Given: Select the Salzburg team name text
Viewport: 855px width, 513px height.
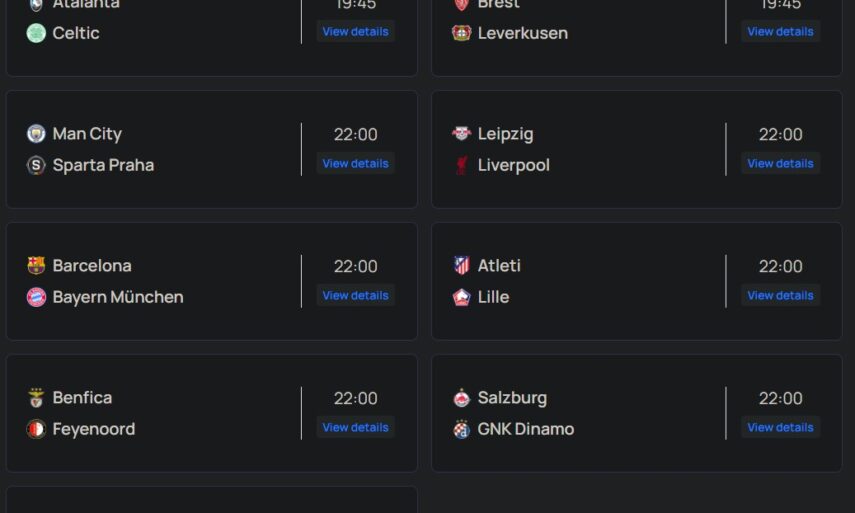Looking at the screenshot, I should pyautogui.click(x=512, y=398).
